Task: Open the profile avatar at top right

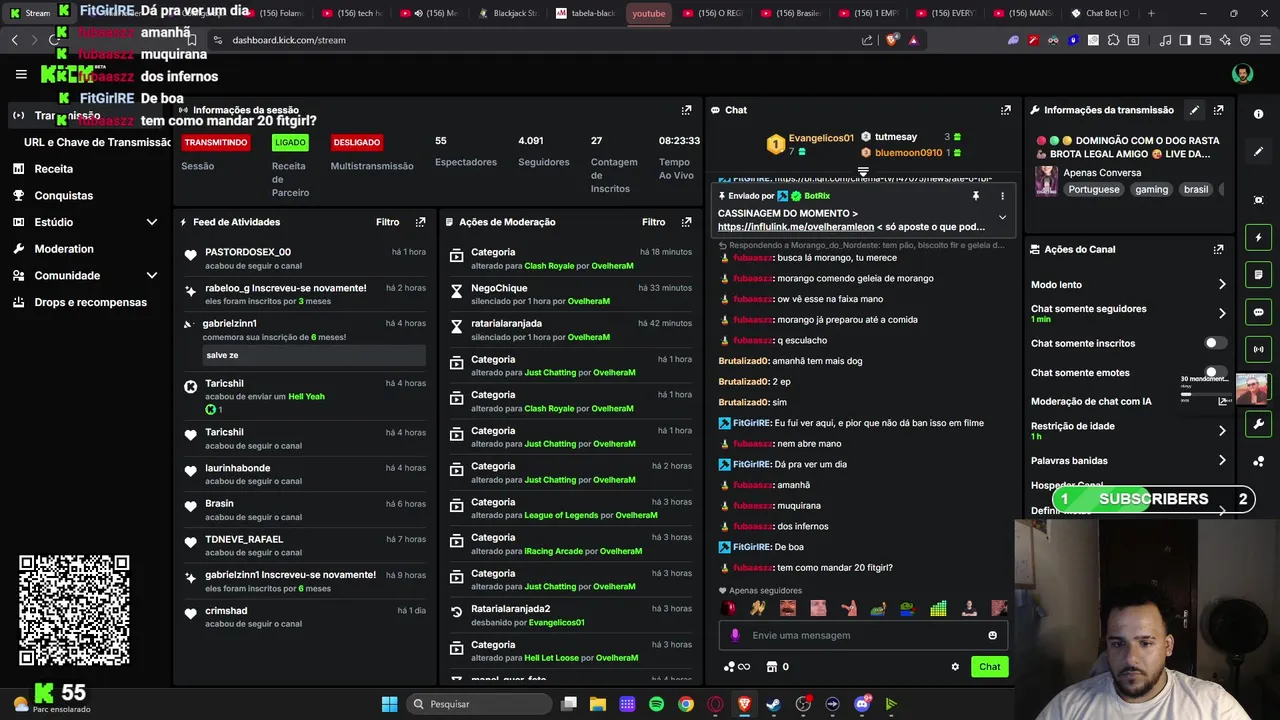Action: coord(1242,74)
